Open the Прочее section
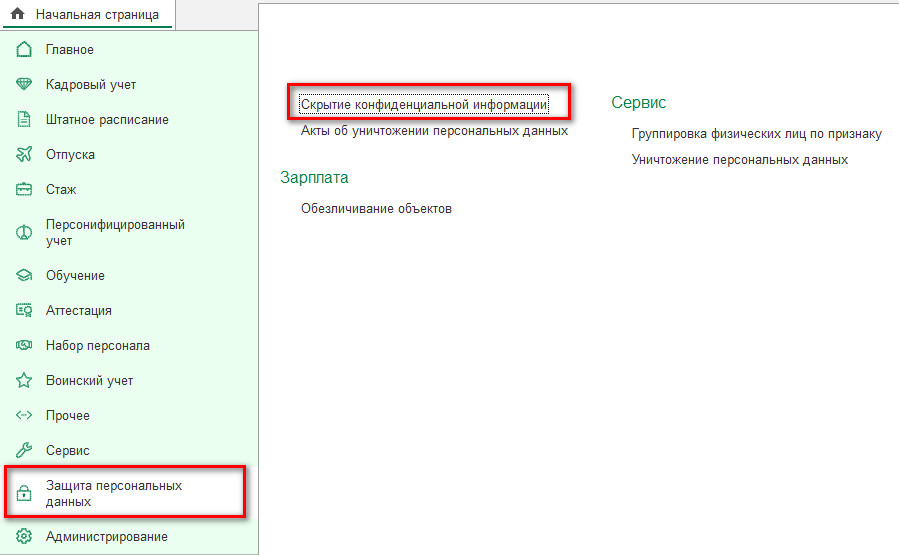The image size is (899, 555). [x=68, y=416]
